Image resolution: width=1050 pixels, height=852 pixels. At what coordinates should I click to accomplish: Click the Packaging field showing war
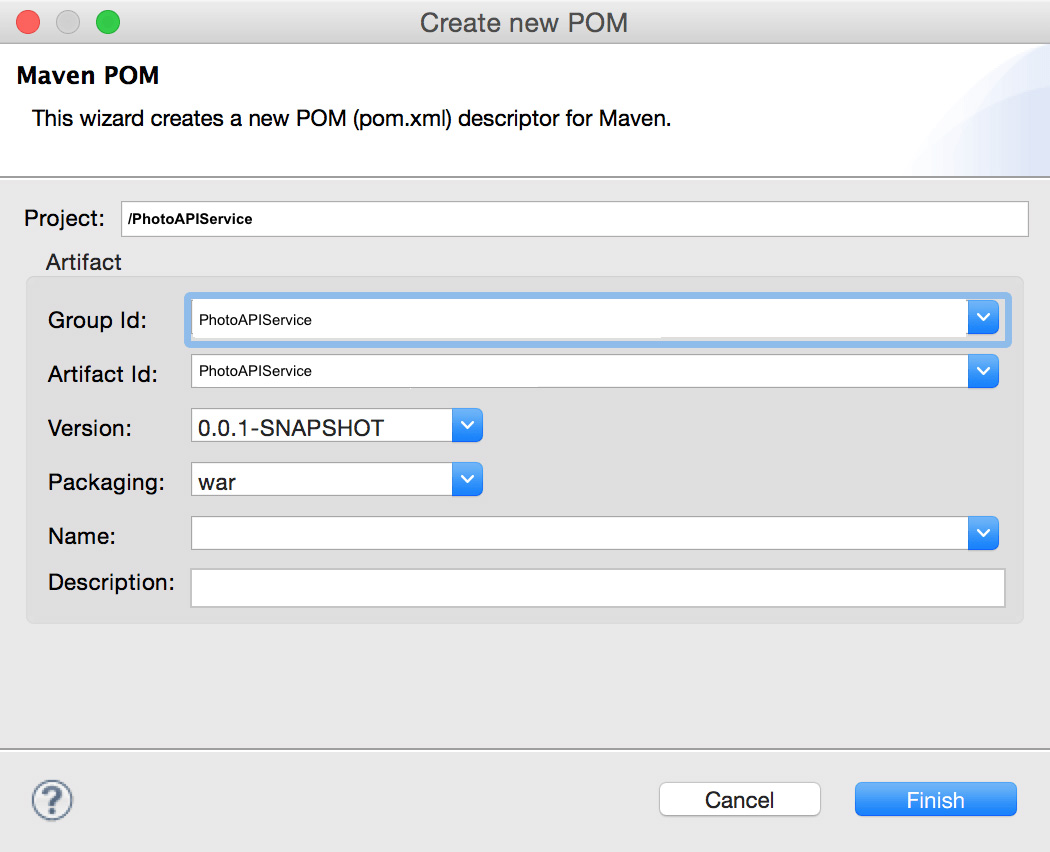[x=321, y=481]
